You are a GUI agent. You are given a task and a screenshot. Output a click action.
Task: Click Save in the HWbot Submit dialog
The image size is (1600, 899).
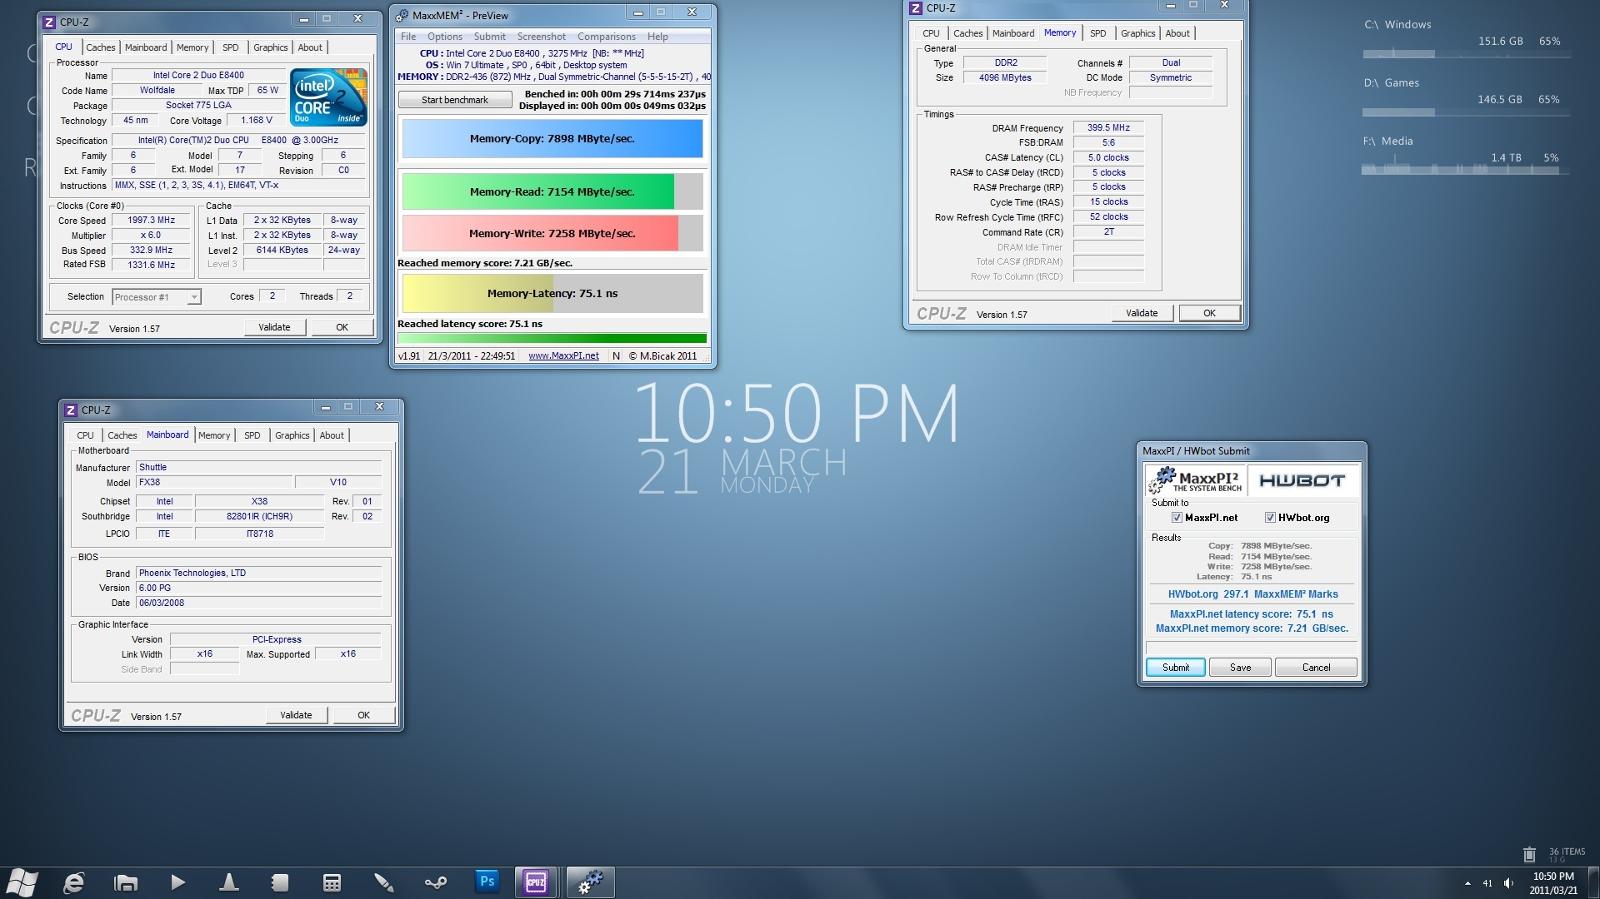click(1240, 667)
